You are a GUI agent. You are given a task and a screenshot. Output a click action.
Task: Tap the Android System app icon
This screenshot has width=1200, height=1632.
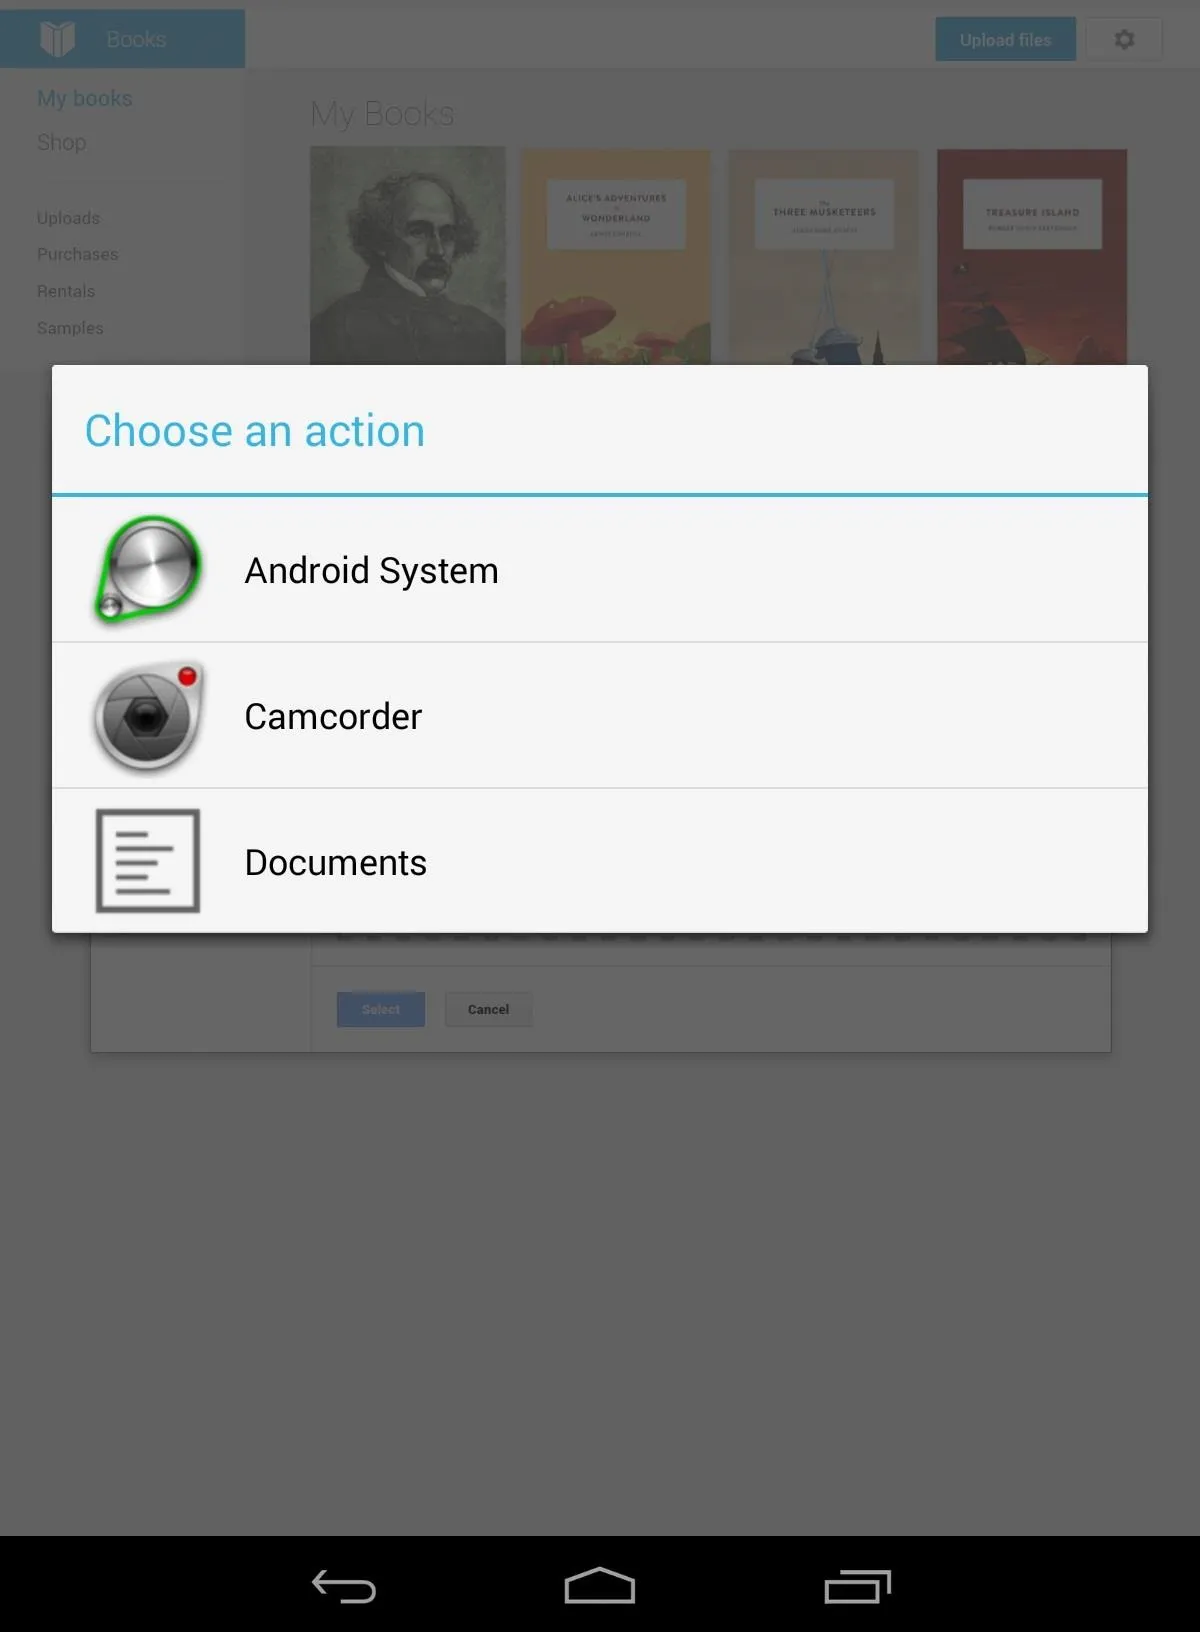148,570
